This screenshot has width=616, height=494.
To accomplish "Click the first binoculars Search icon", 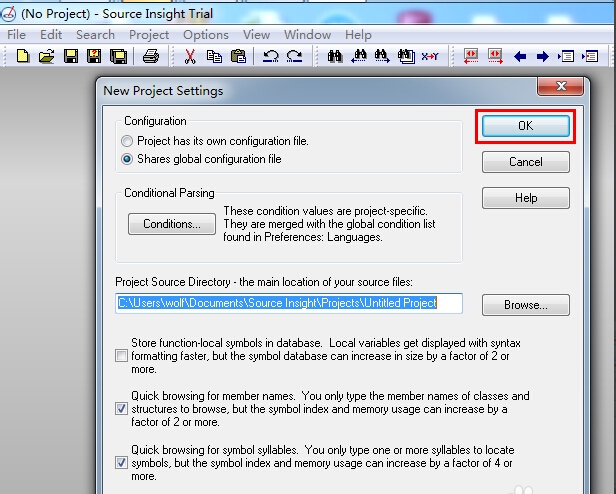I will (x=335, y=57).
